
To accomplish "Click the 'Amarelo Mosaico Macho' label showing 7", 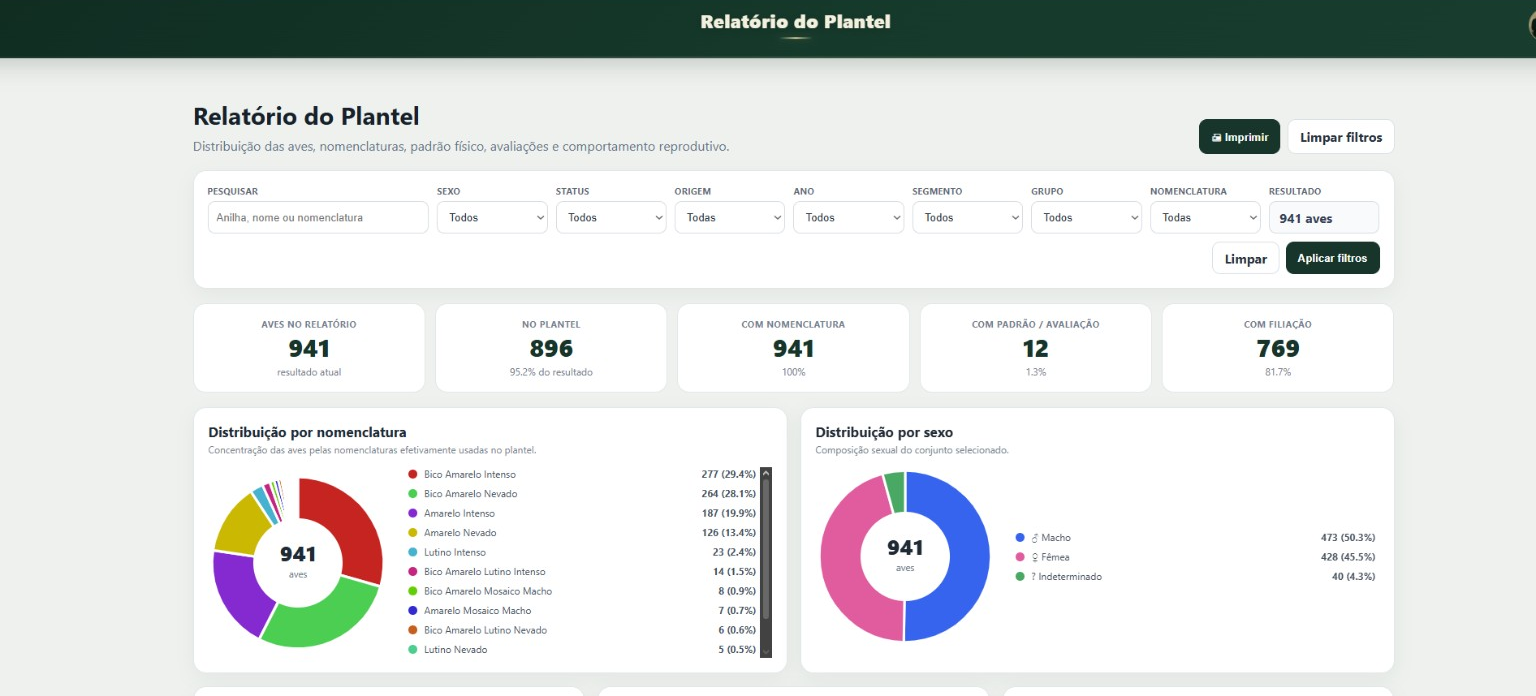I will [x=478, y=611].
